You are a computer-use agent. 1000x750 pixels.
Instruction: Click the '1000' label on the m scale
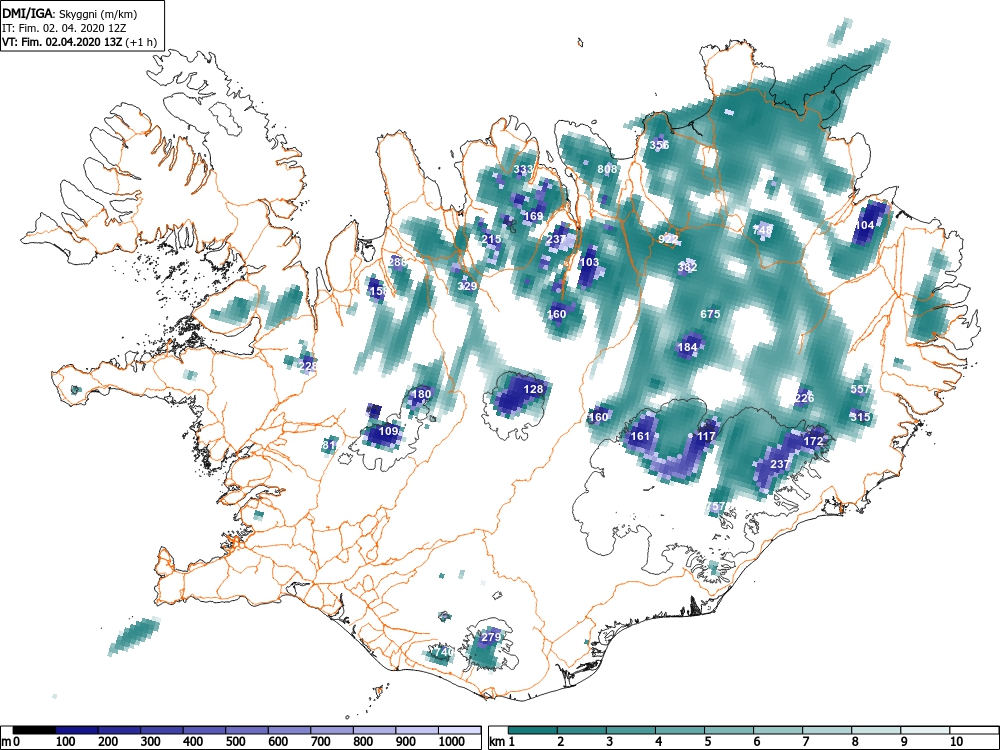(x=452, y=742)
